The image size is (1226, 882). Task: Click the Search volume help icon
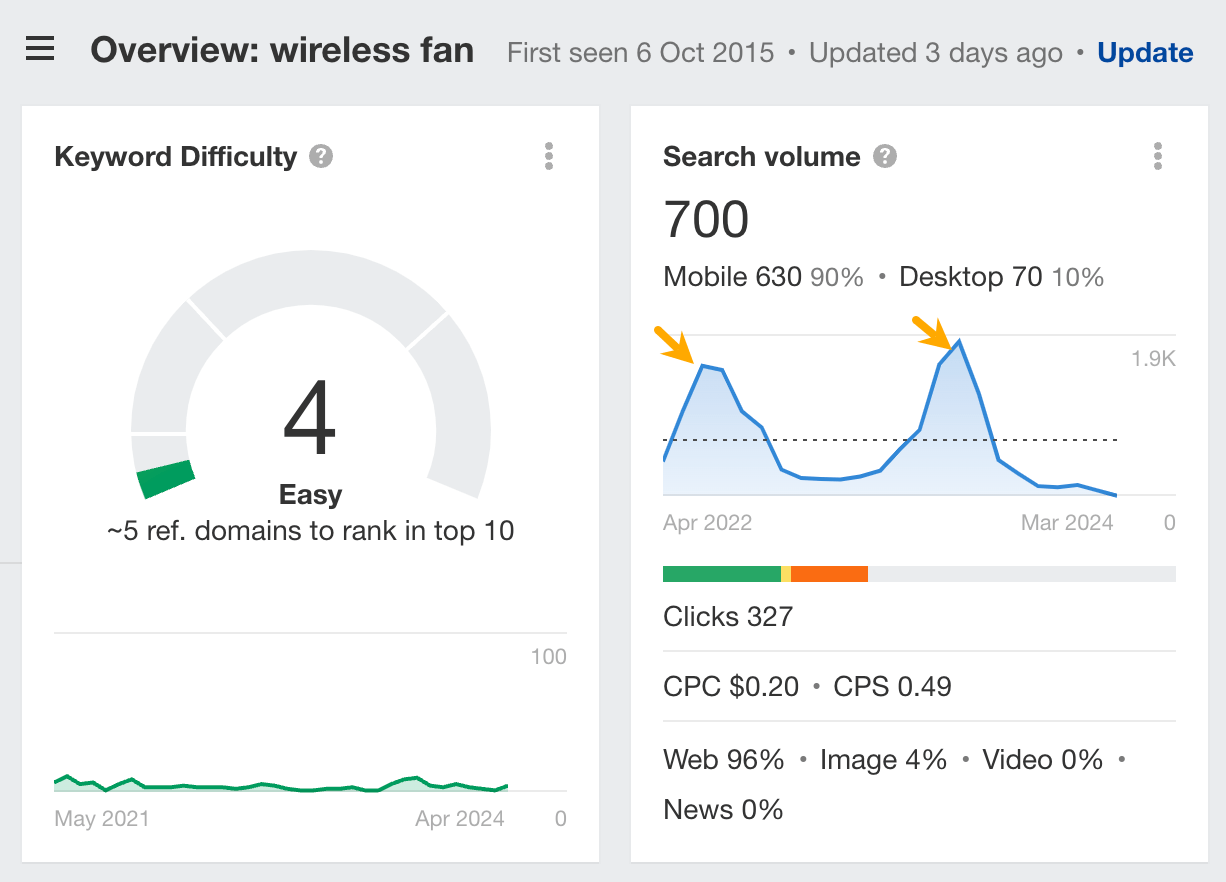coord(884,155)
